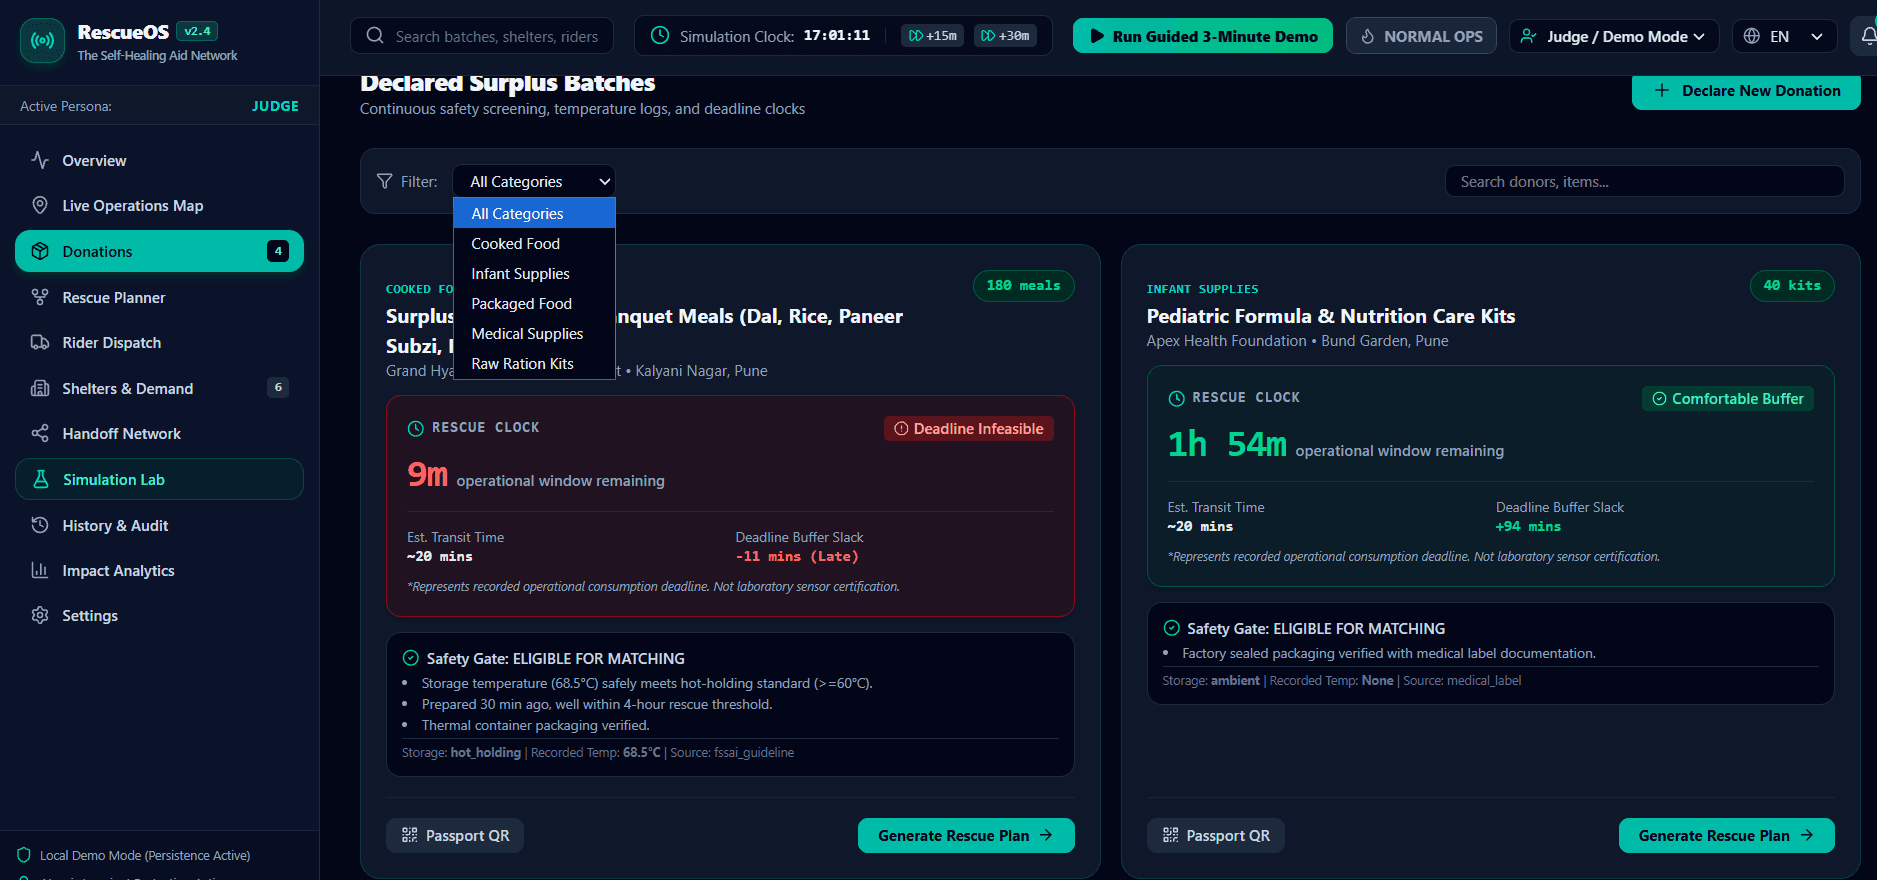Click the History & Audit clock icon

[x=40, y=525]
